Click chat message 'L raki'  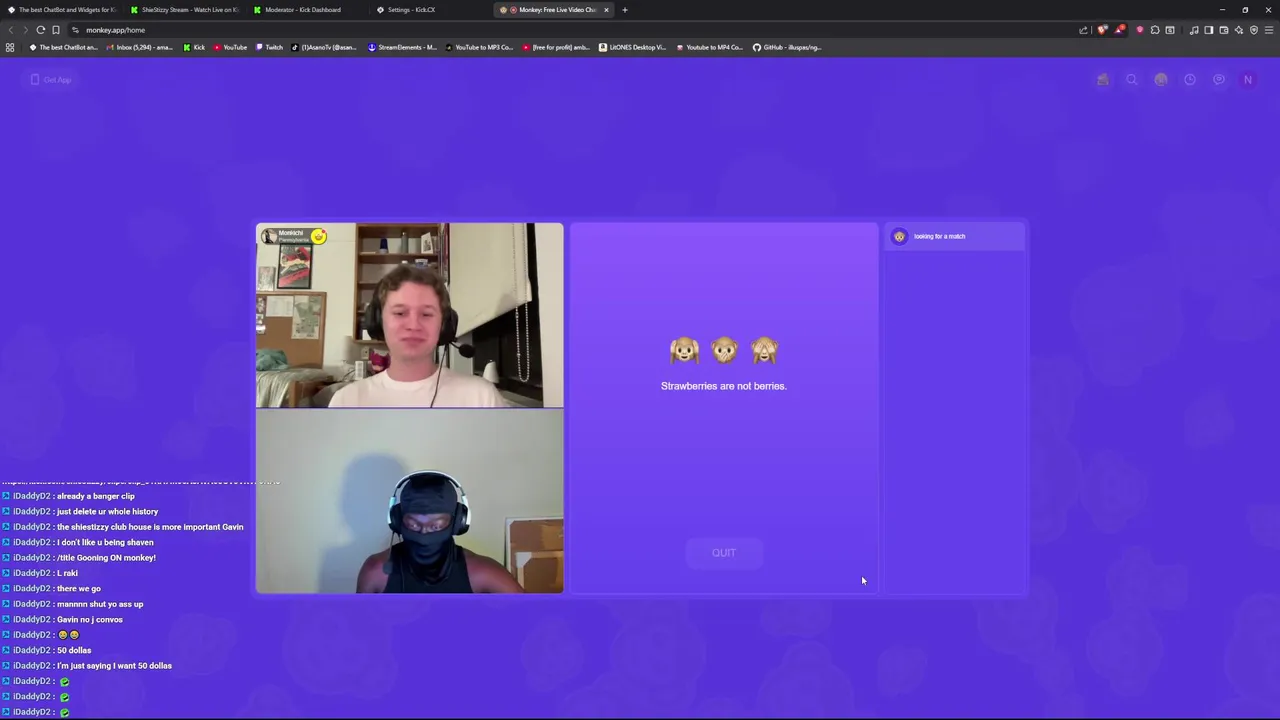coord(67,573)
